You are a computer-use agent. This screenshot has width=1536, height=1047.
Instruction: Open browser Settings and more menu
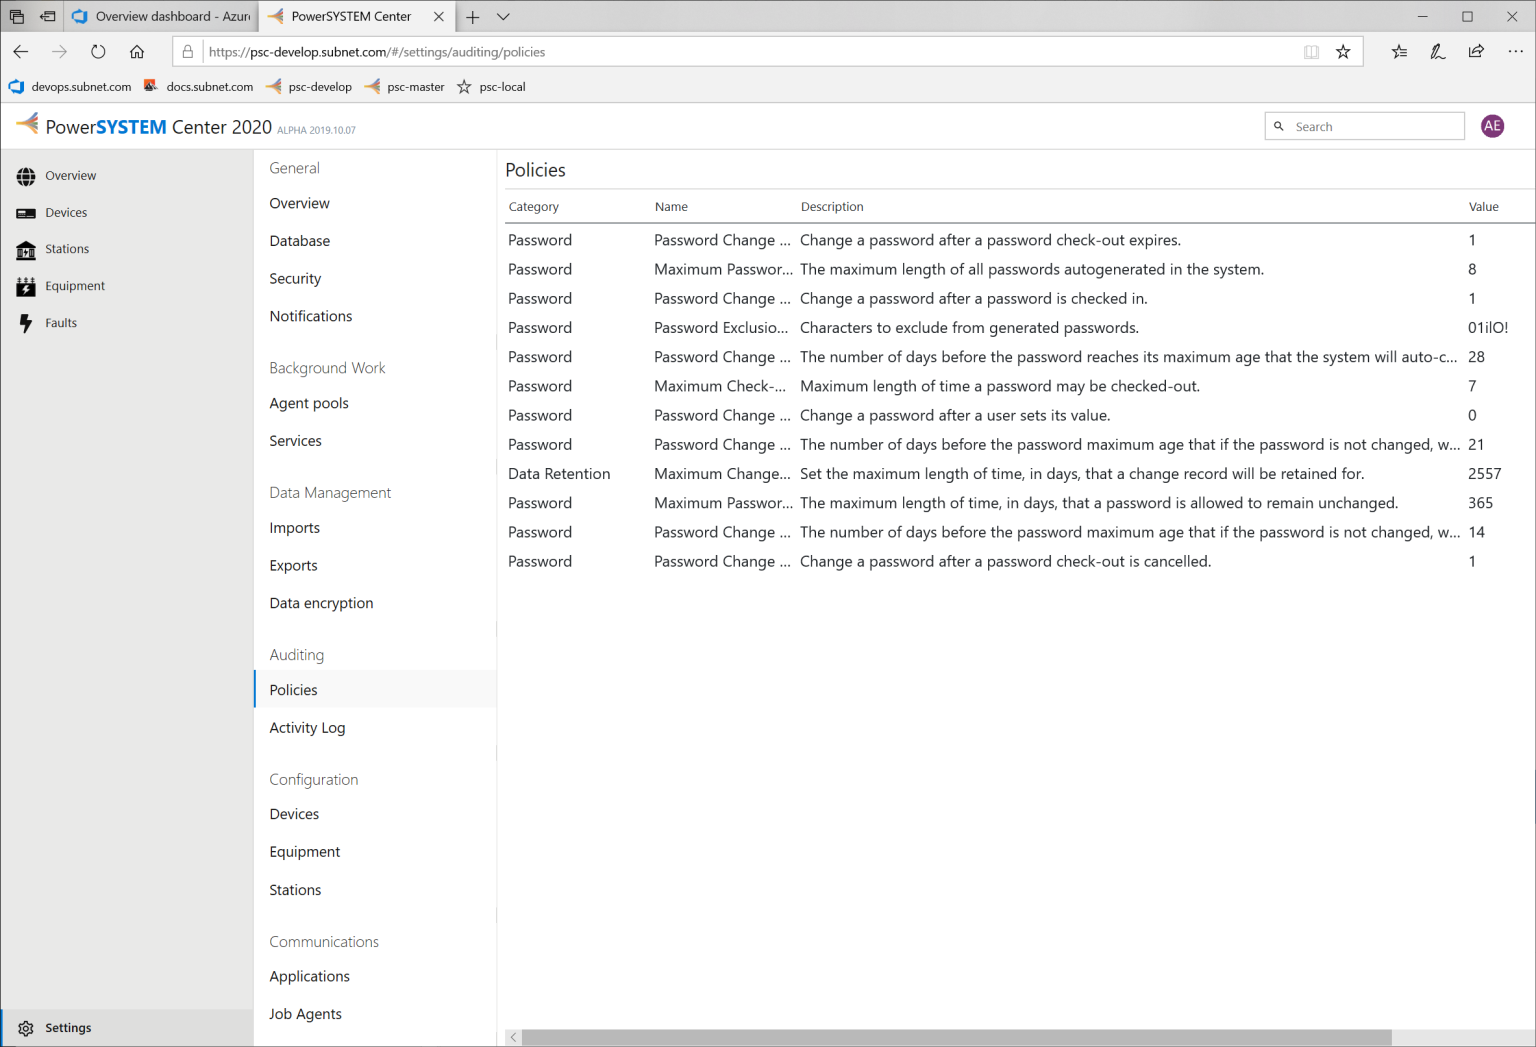pyautogui.click(x=1515, y=52)
